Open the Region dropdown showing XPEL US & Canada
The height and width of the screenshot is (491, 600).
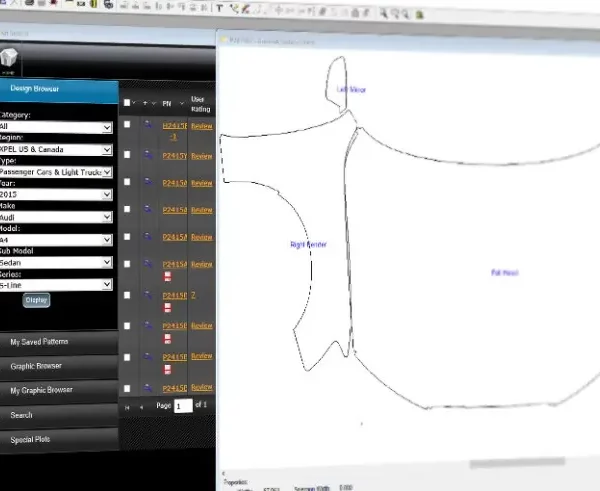(x=56, y=149)
